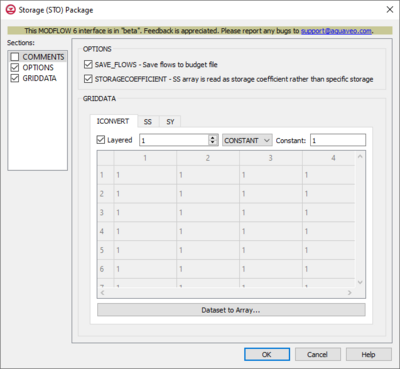Click the cell at row 5, column 1
The width and height of the screenshot is (400, 369).
(145, 250)
